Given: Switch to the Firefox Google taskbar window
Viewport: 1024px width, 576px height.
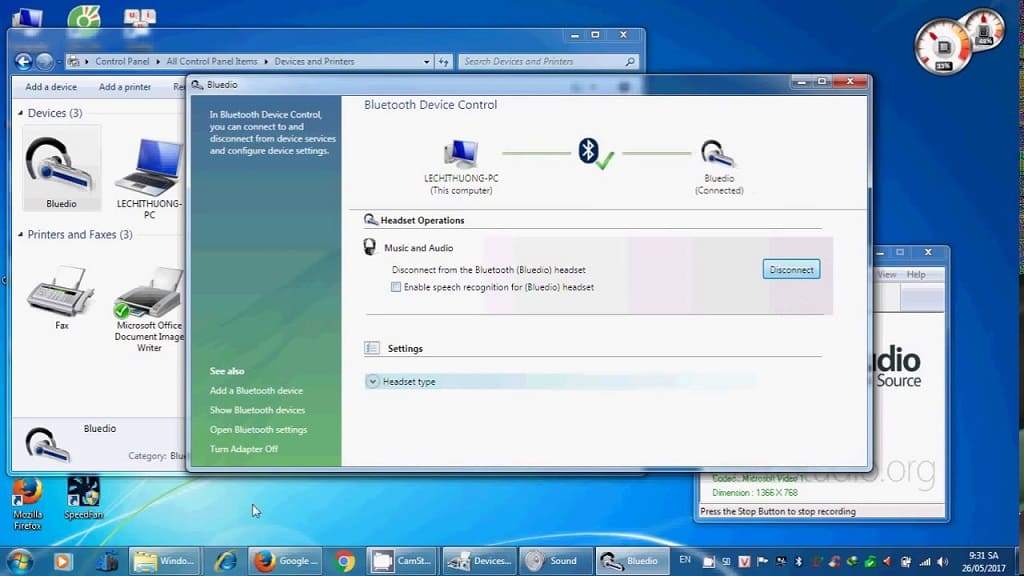Looking at the screenshot, I should tap(285, 561).
